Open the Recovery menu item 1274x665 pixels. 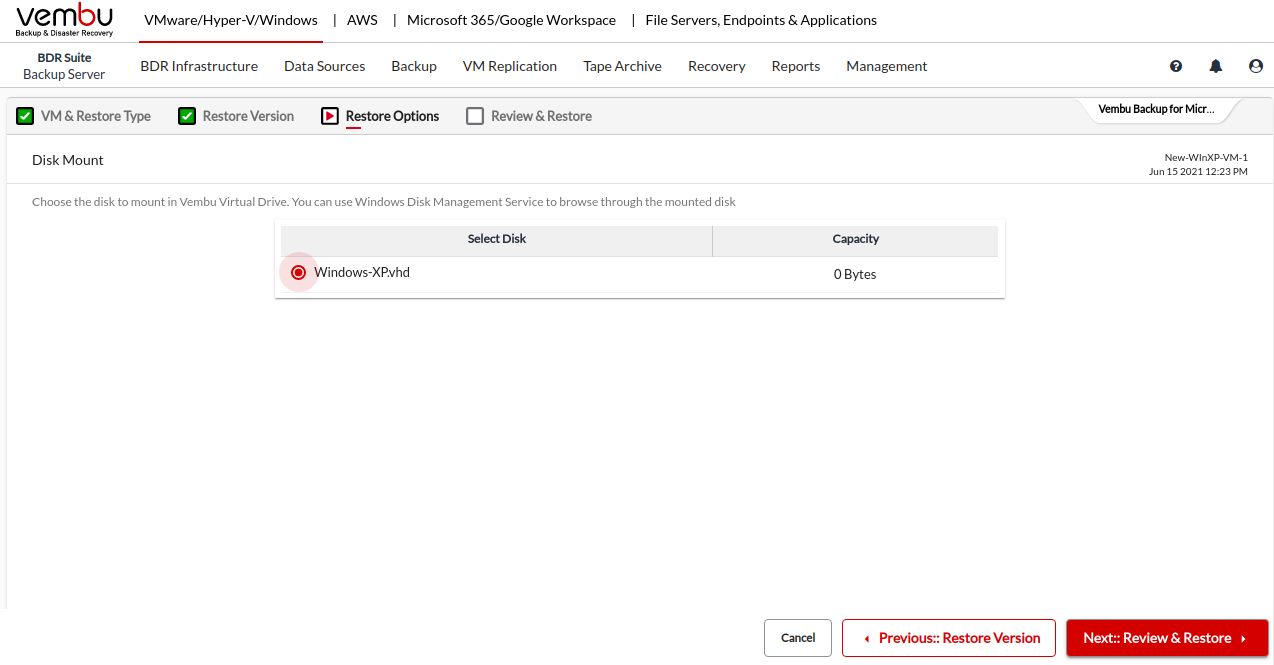click(716, 66)
